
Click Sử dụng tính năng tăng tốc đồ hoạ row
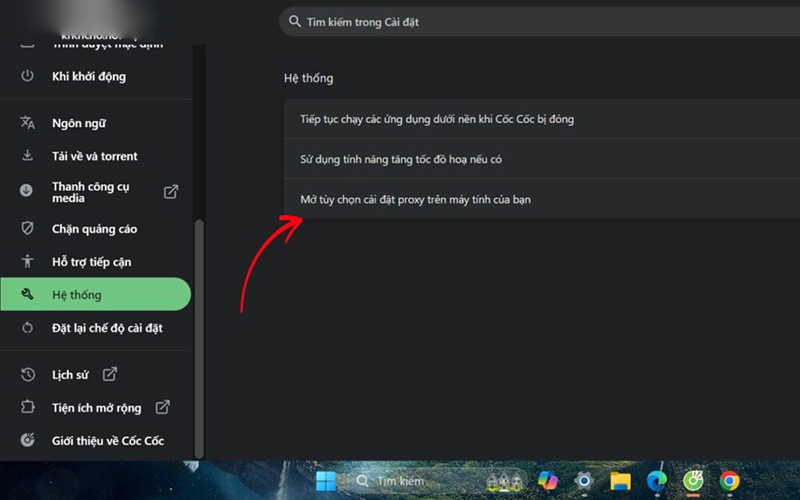pyautogui.click(x=542, y=159)
